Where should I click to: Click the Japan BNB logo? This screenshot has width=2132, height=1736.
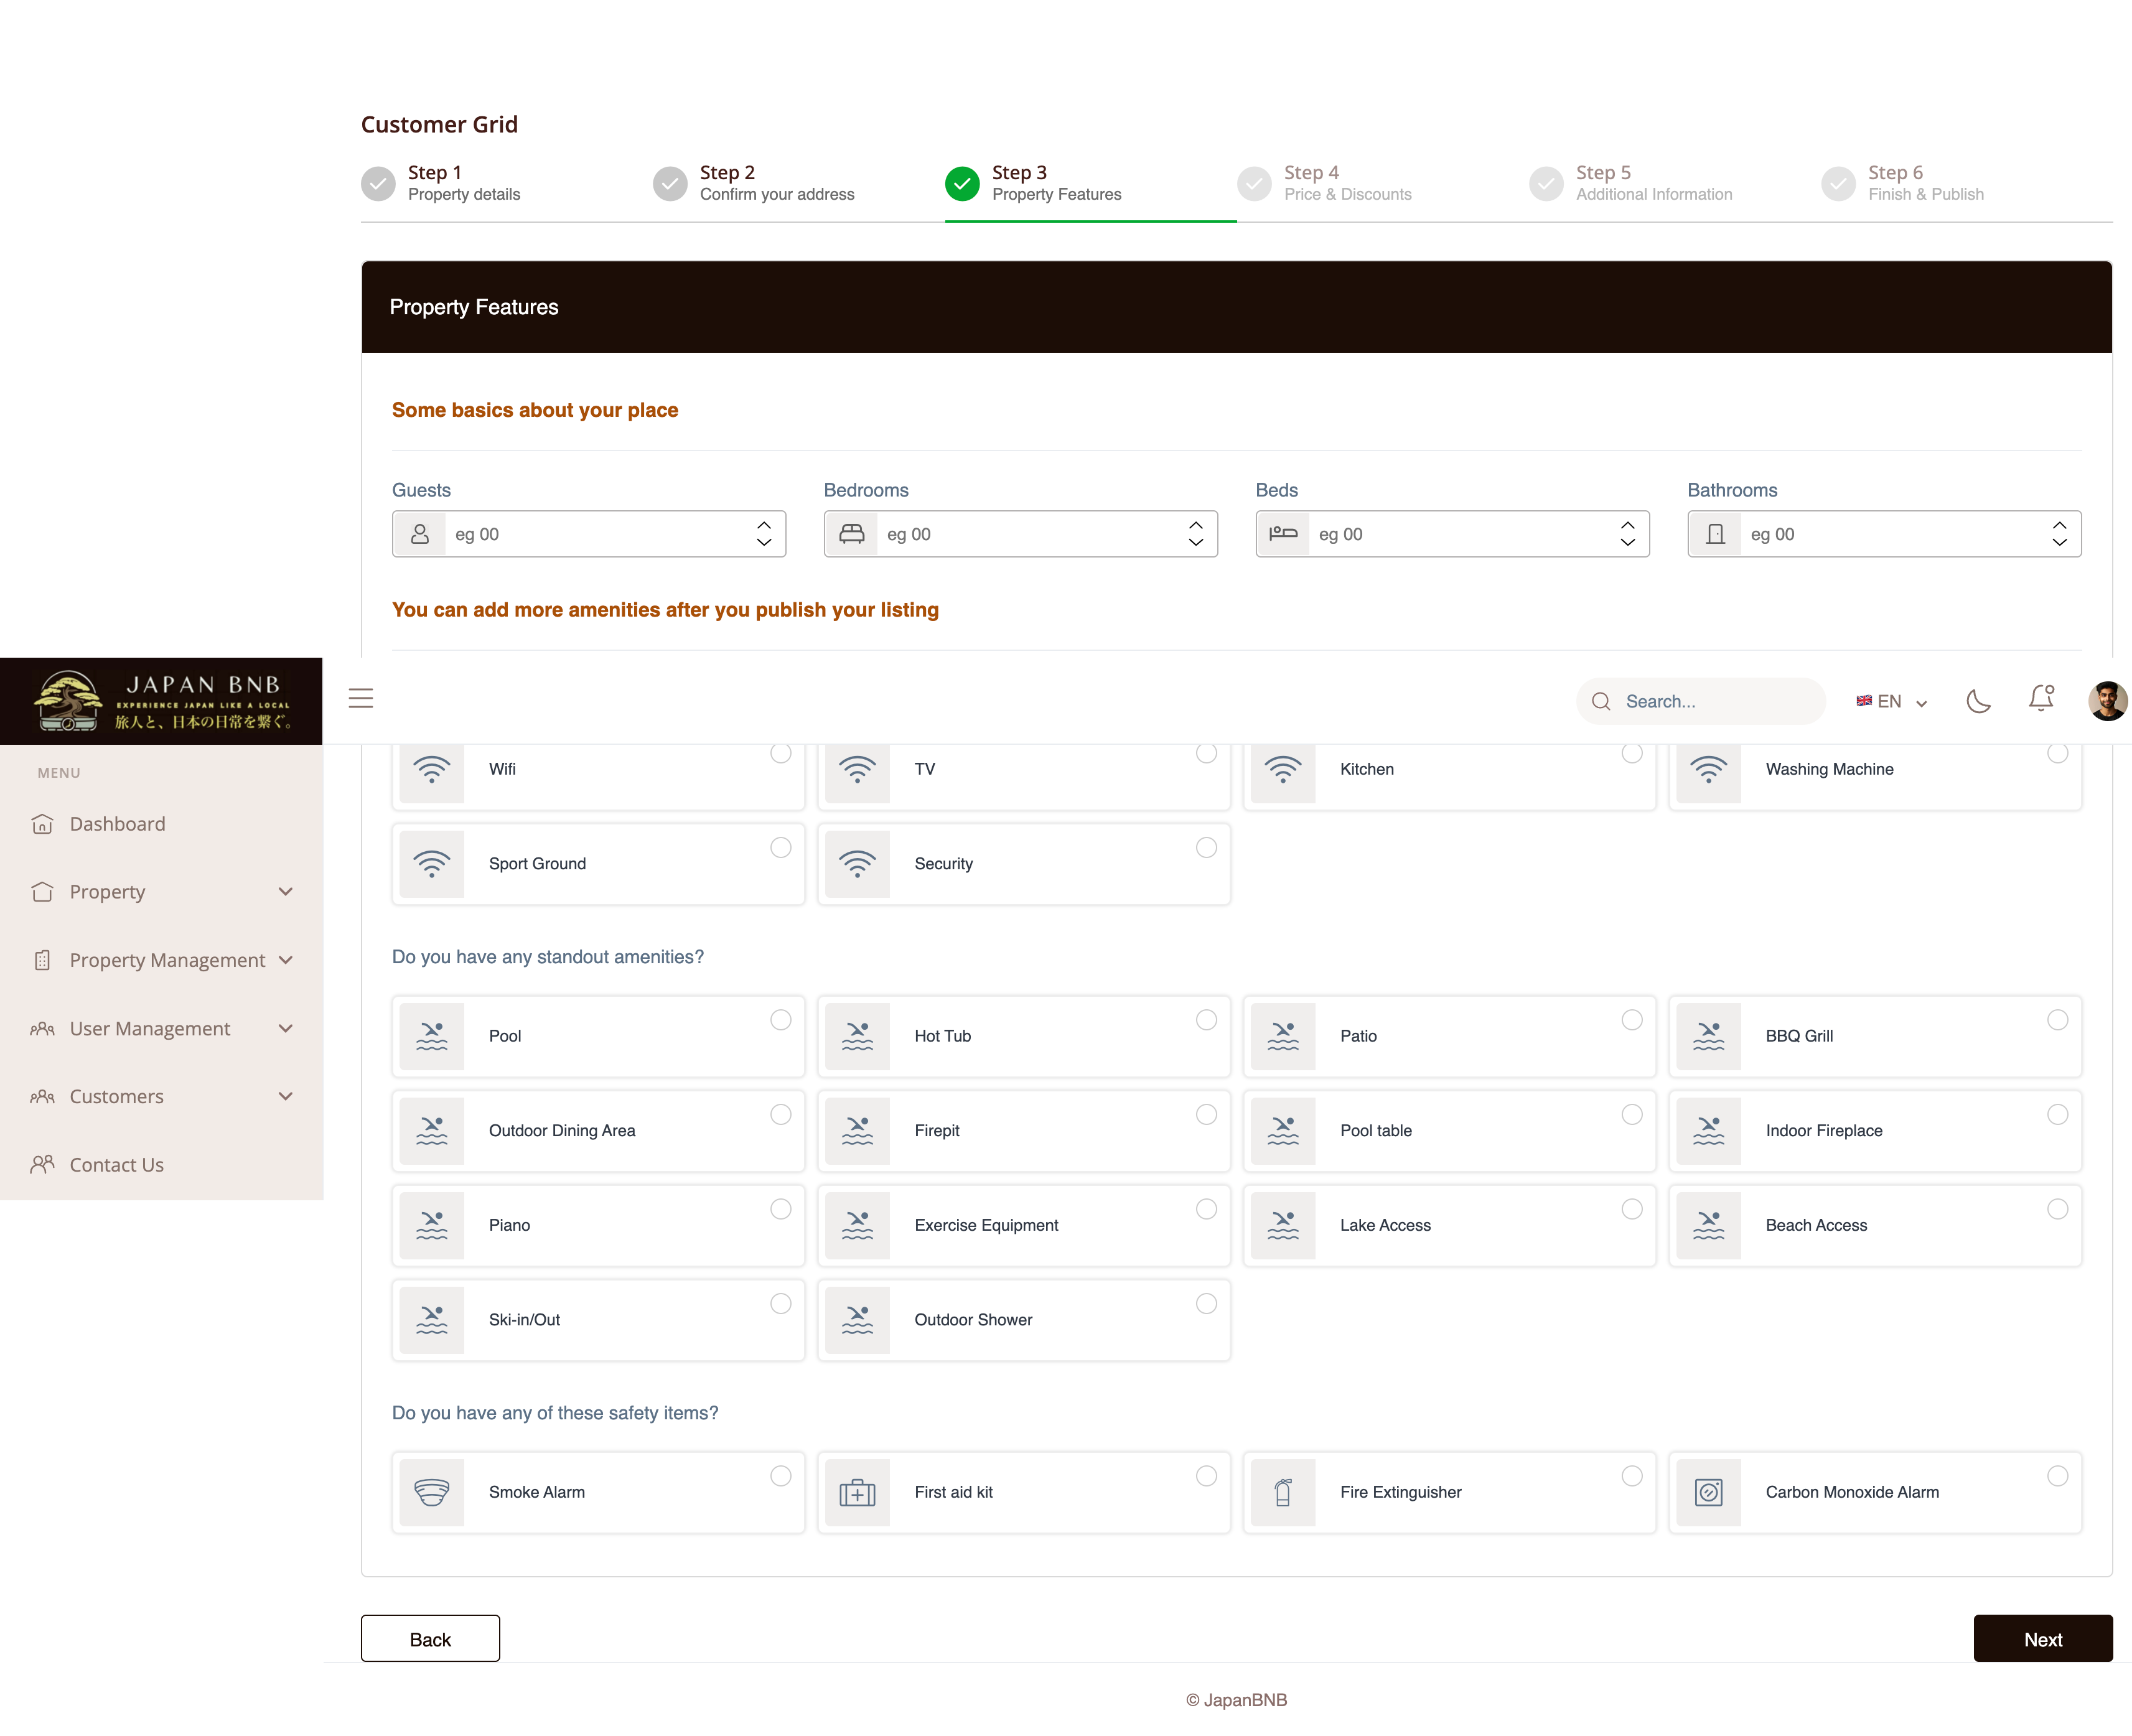(161, 700)
